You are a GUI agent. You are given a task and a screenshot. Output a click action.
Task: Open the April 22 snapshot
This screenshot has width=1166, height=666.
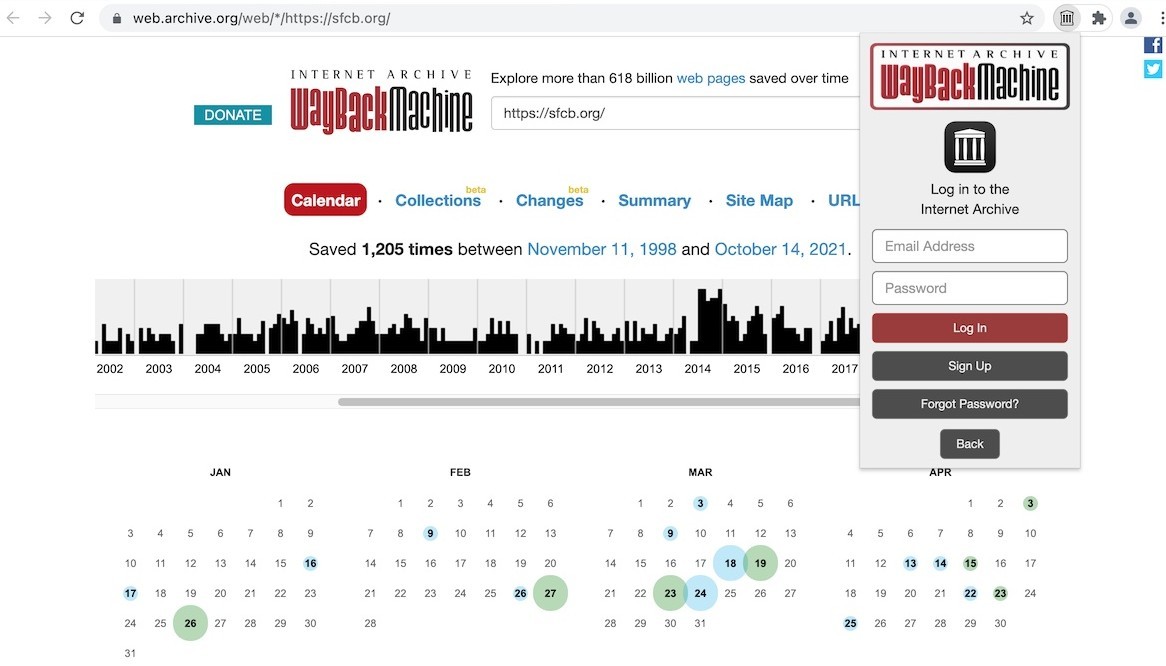[970, 593]
